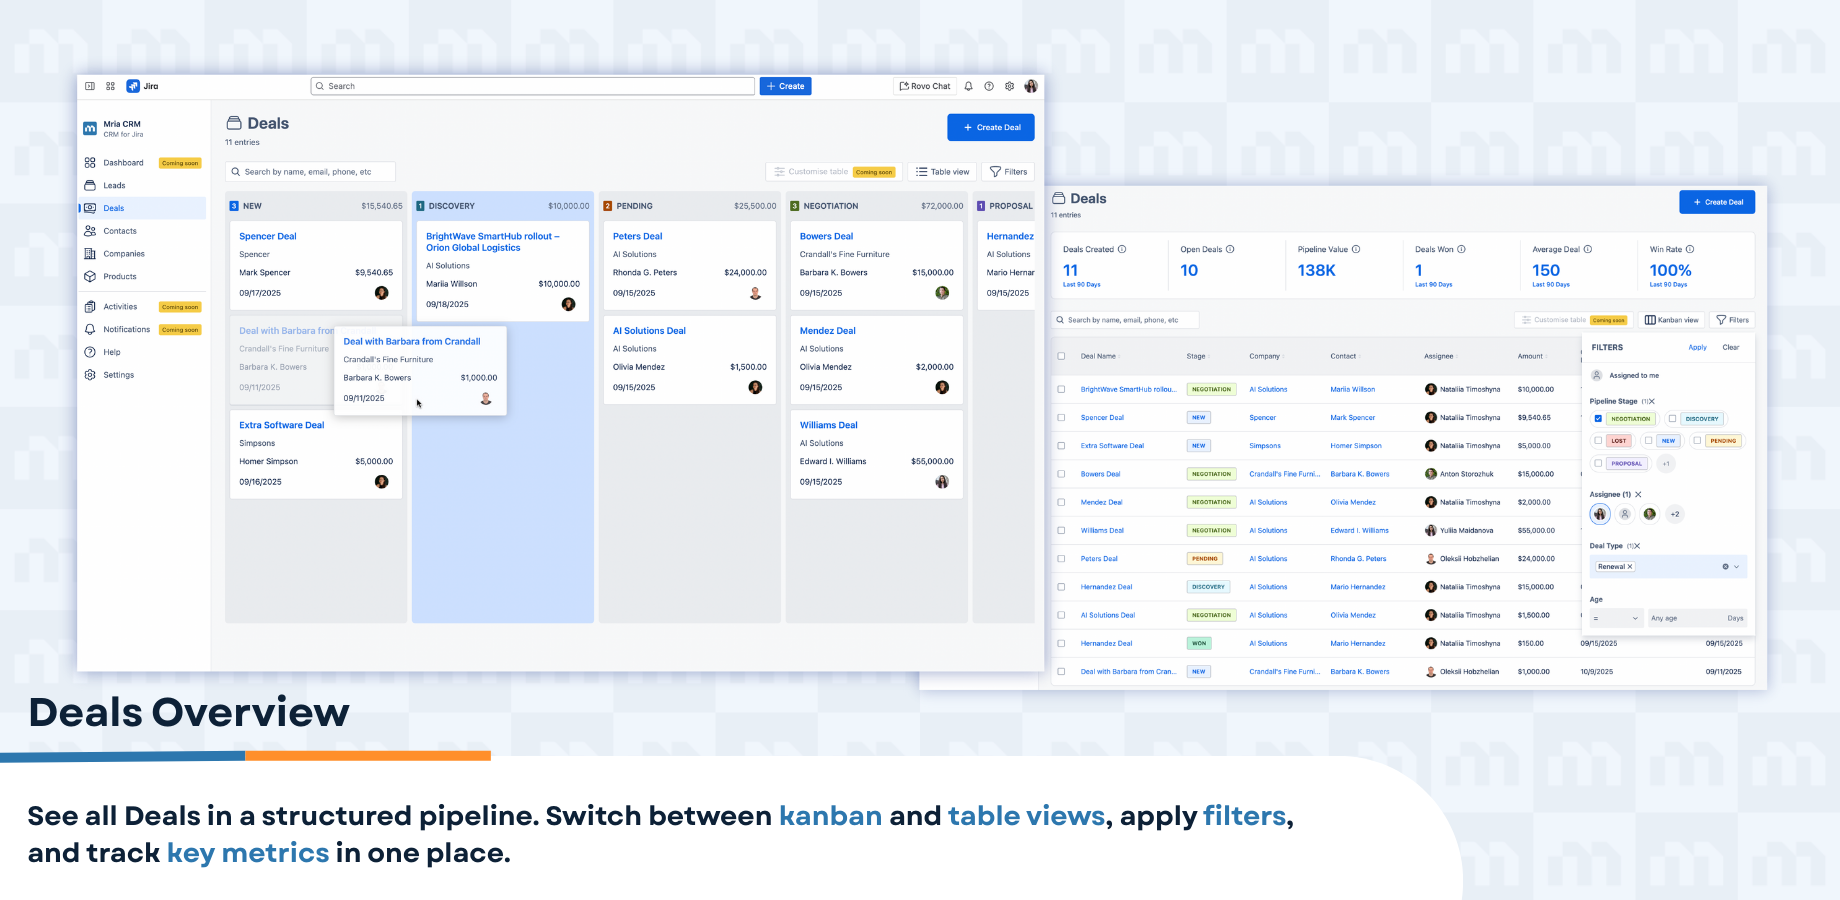Click Pipeline Value info icon

(1356, 249)
